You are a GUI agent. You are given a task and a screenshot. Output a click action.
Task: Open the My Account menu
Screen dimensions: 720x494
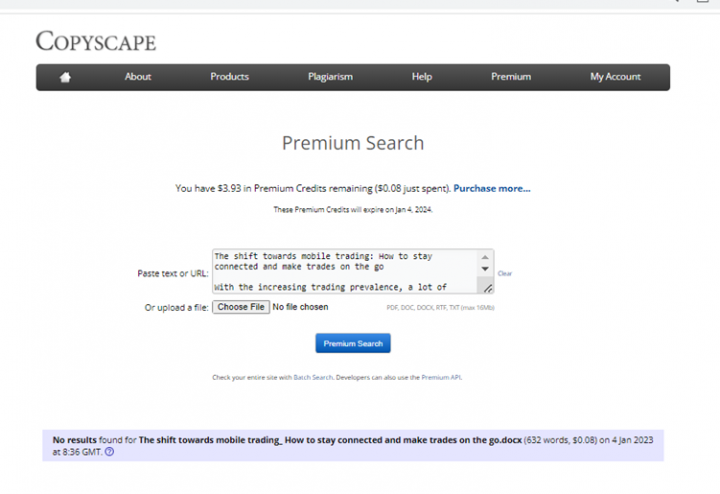(x=615, y=77)
